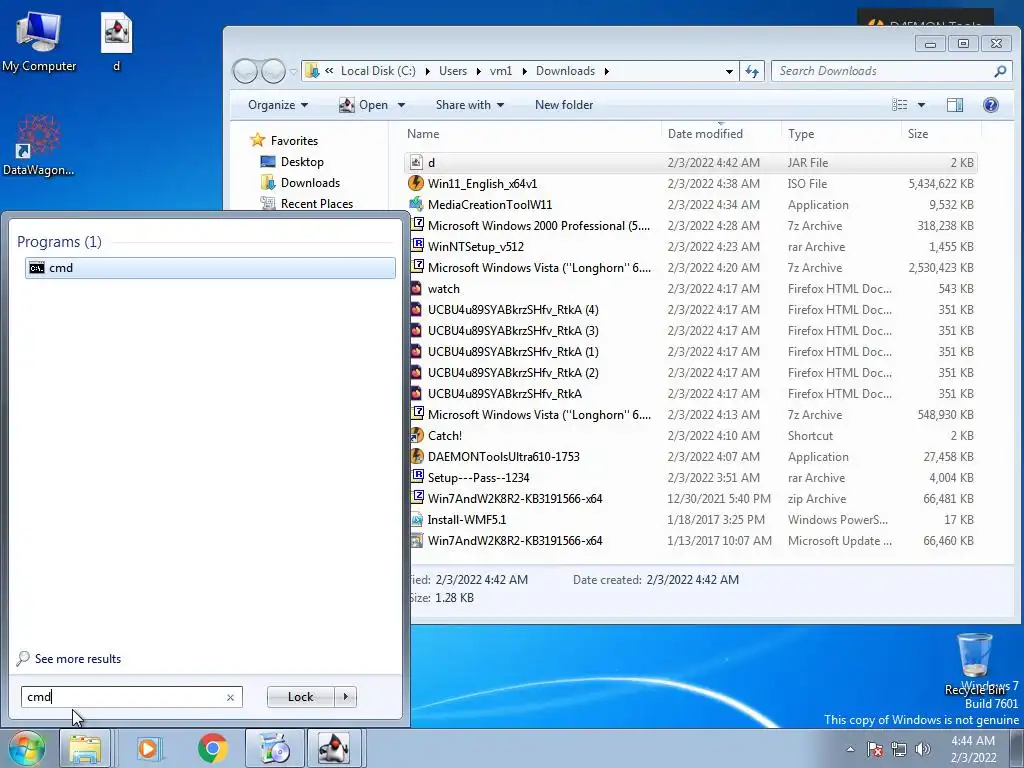Click See more results link

point(78,659)
